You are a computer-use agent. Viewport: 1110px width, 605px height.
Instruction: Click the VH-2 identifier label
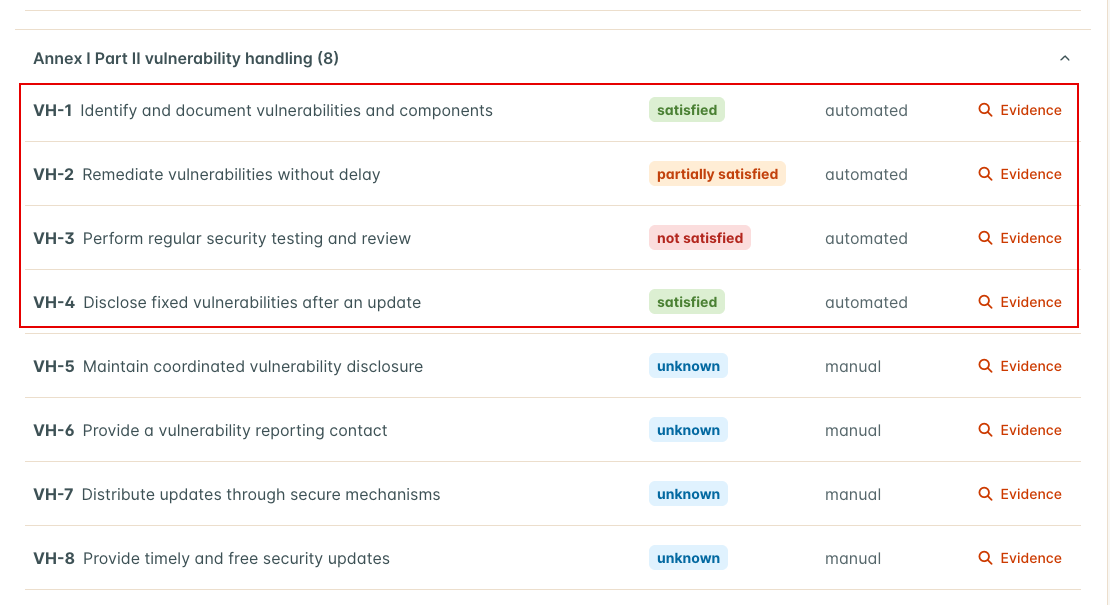pyautogui.click(x=53, y=174)
